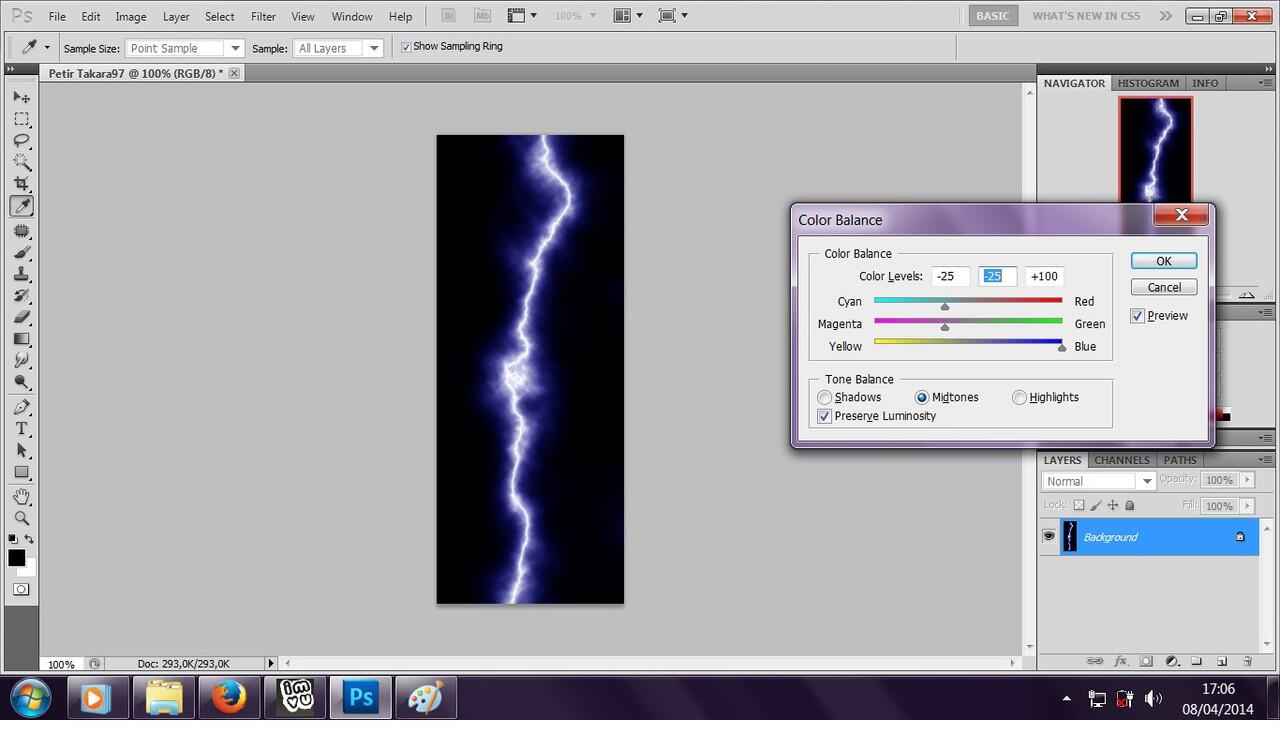Open the Fill slider arrow

(1246, 506)
